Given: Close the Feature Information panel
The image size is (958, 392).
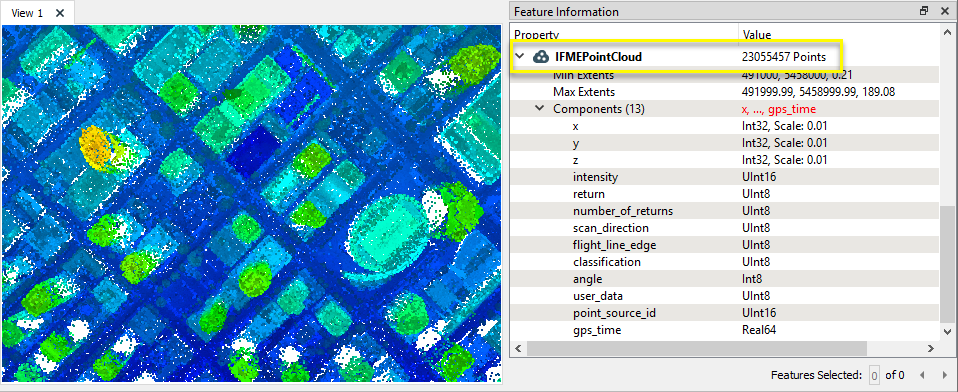Looking at the screenshot, I should [946, 11].
